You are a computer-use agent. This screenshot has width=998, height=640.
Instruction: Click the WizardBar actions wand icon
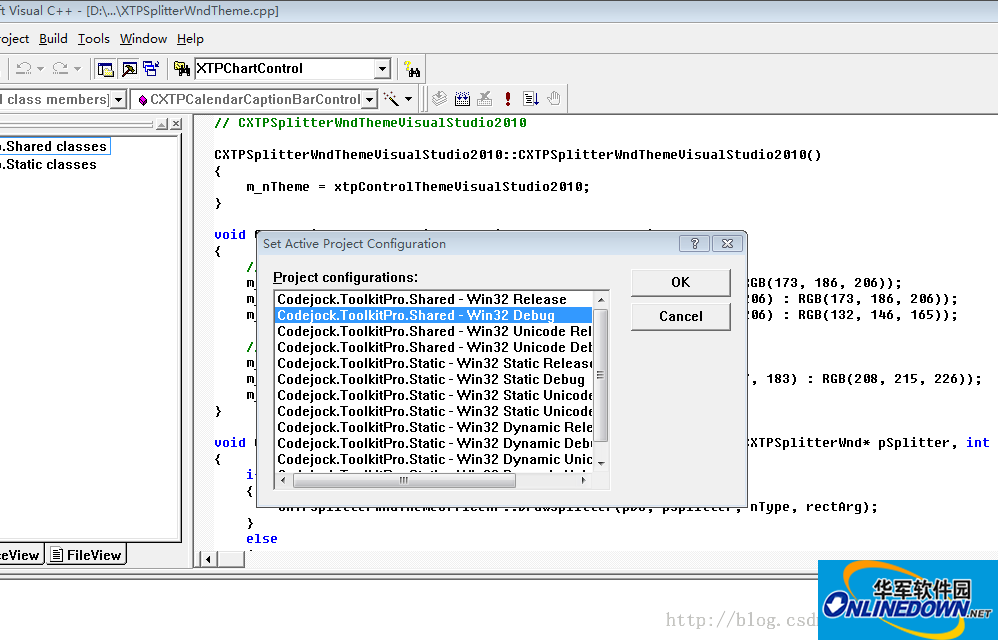(391, 99)
